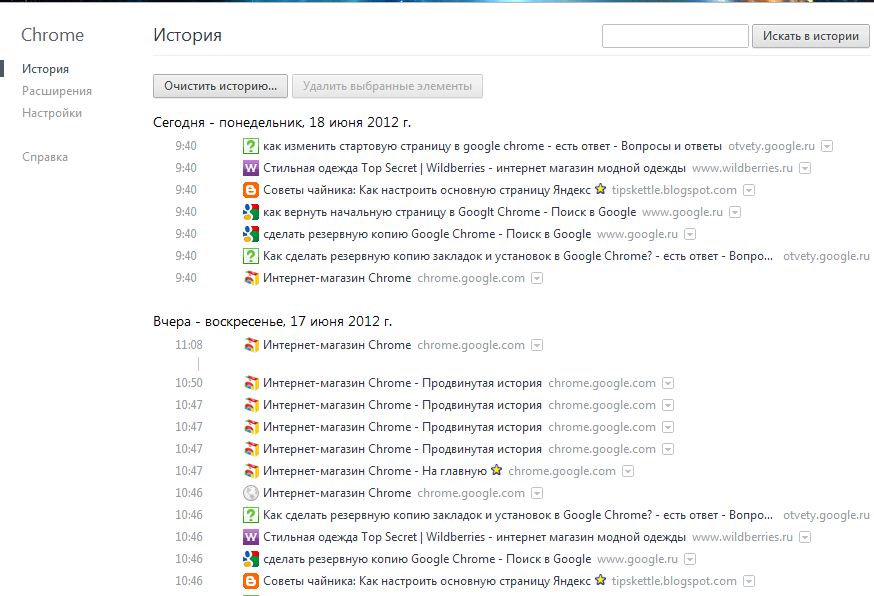
Task: Click bookmark star beside 'На главную' entry
Action: pos(497,470)
